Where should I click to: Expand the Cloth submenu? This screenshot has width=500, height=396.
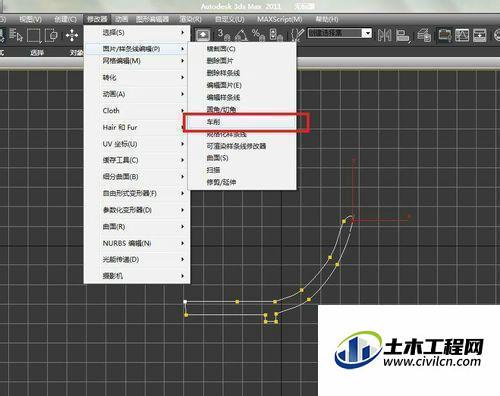(137, 110)
